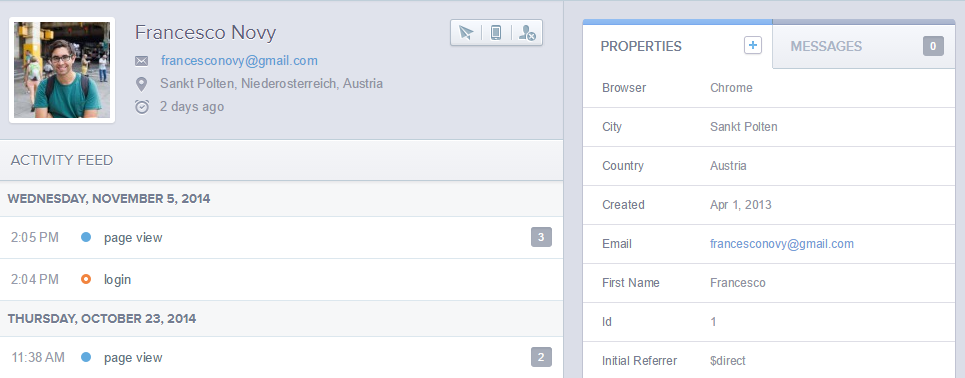Image resolution: width=965 pixels, height=378 pixels.
Task: Click the blue dot of 2:05 PM page view
Action: point(86,237)
